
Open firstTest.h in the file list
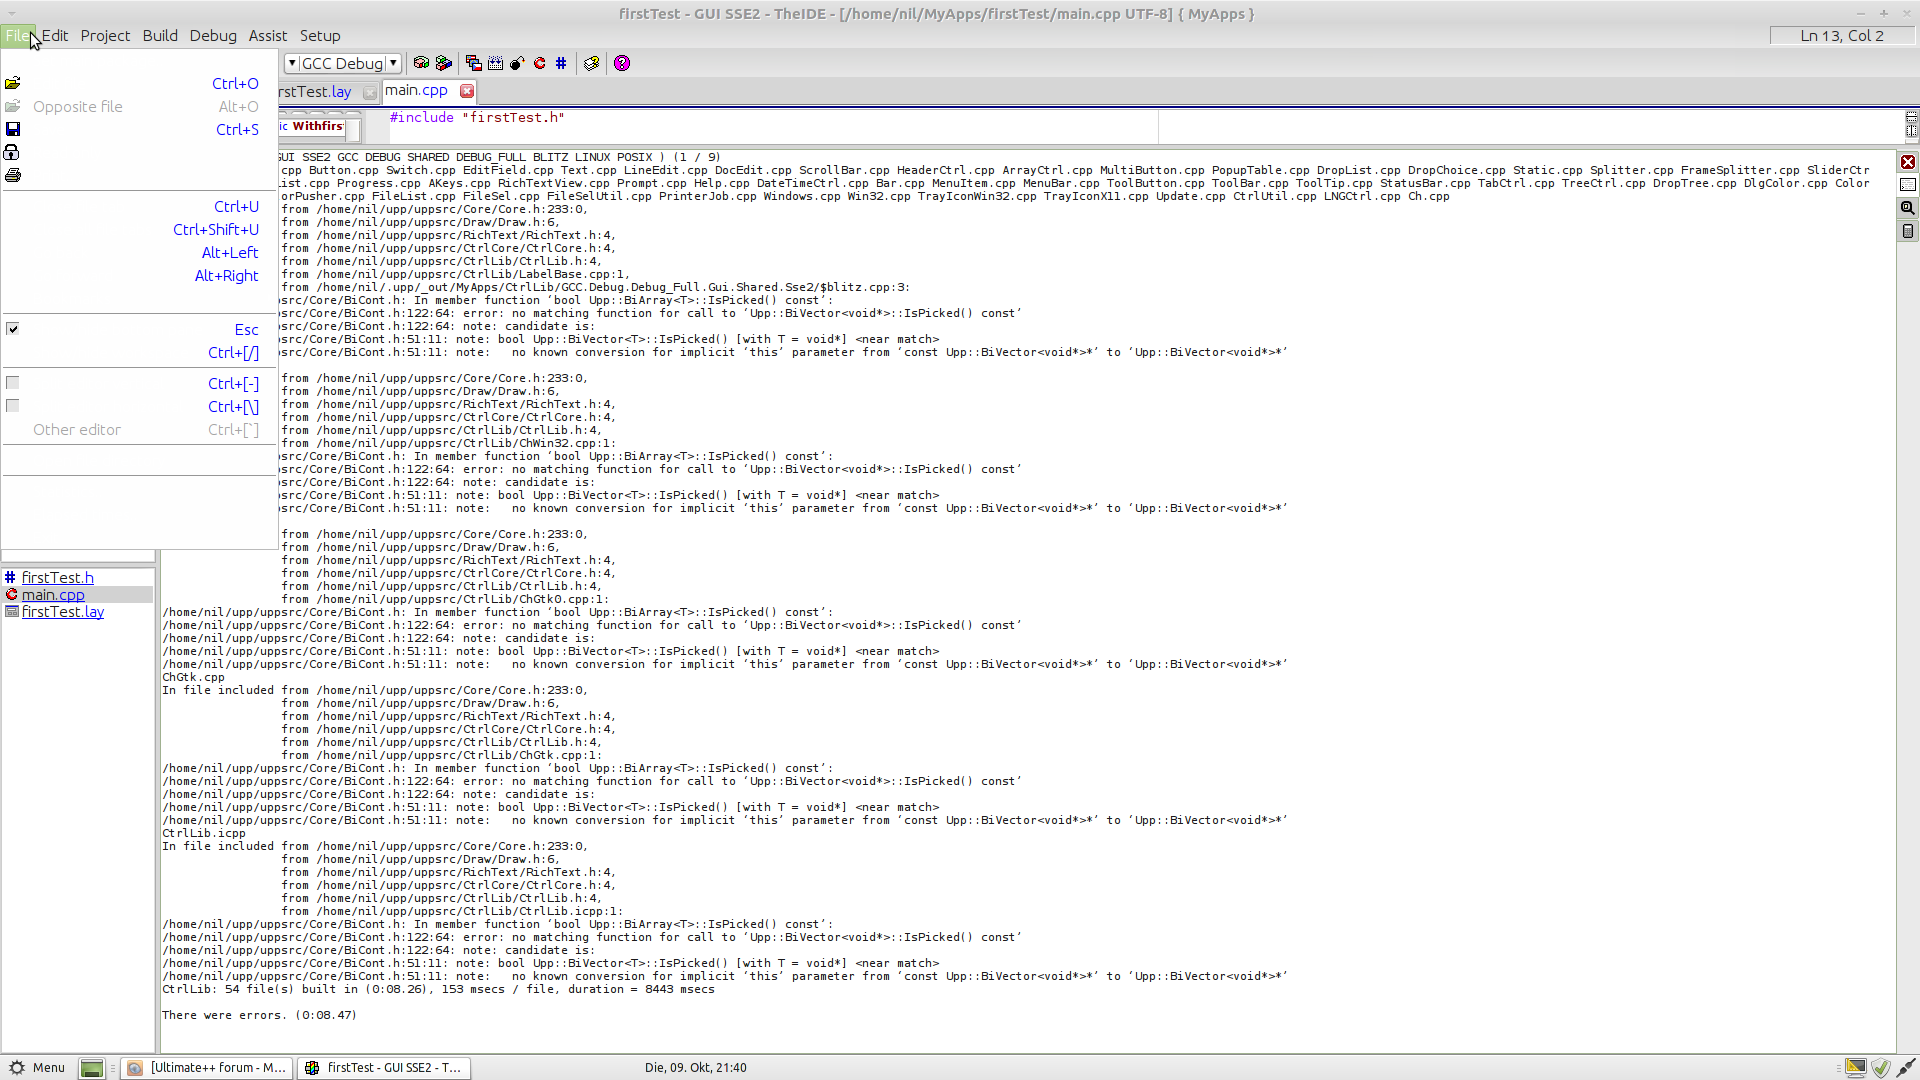pos(57,578)
